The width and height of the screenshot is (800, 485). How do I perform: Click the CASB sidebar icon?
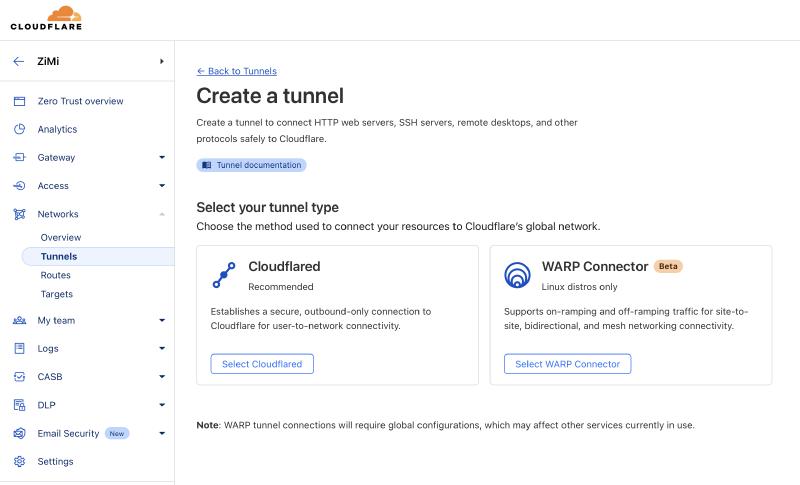pyautogui.click(x=19, y=377)
